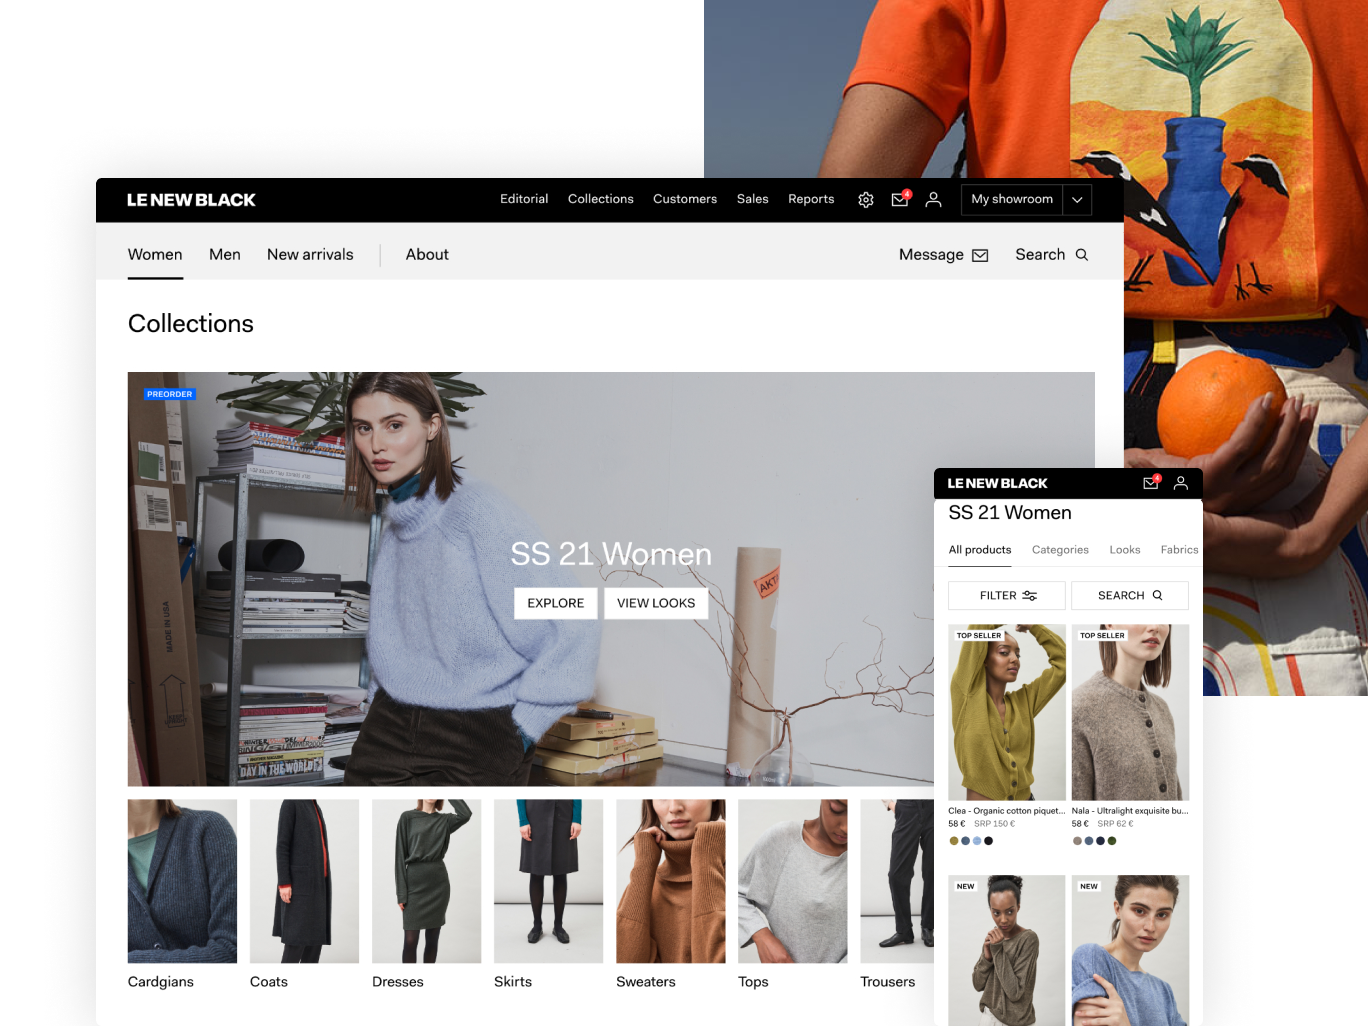Open the settings gear in the top bar
This screenshot has height=1026, width=1368.
pyautogui.click(x=866, y=200)
